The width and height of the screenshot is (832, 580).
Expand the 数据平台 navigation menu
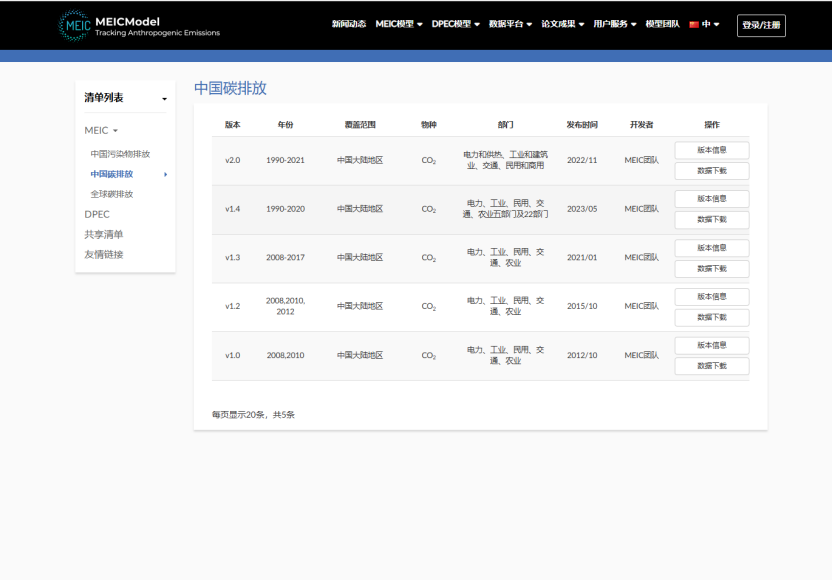(510, 25)
